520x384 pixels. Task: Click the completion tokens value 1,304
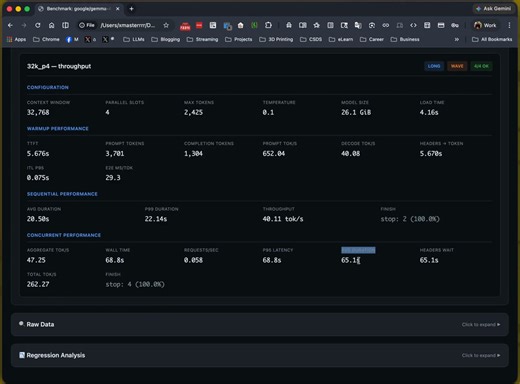pos(193,154)
